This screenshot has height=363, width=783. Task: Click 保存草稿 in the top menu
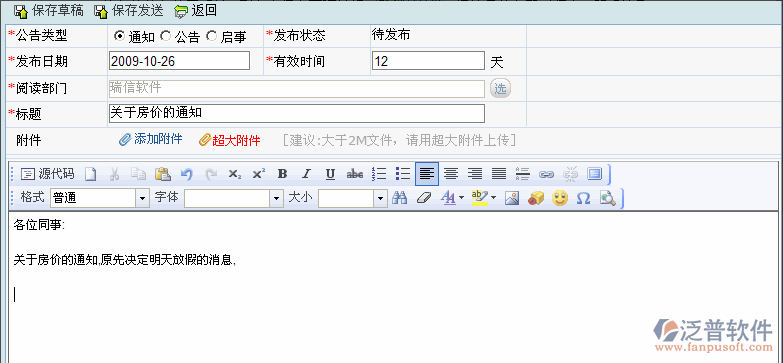coord(48,10)
